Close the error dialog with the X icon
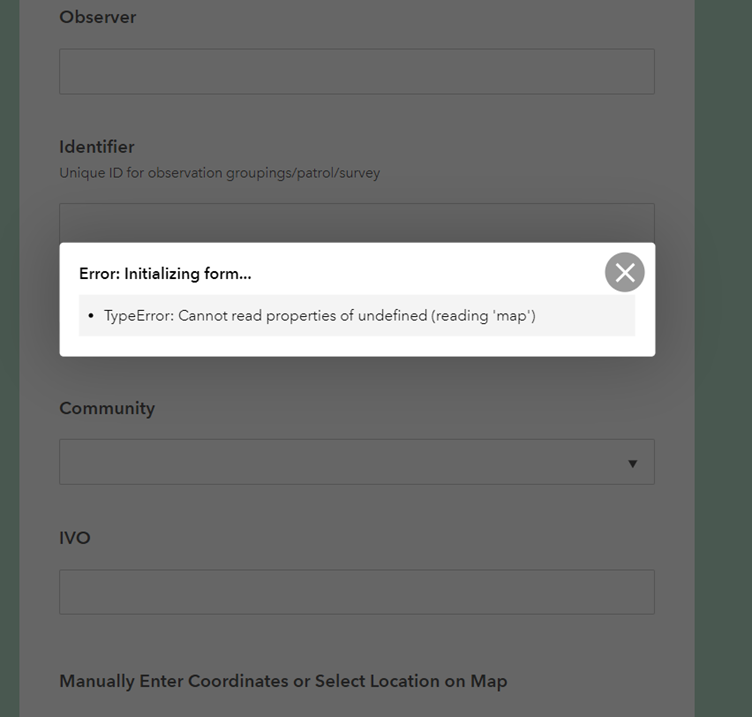 (x=625, y=272)
